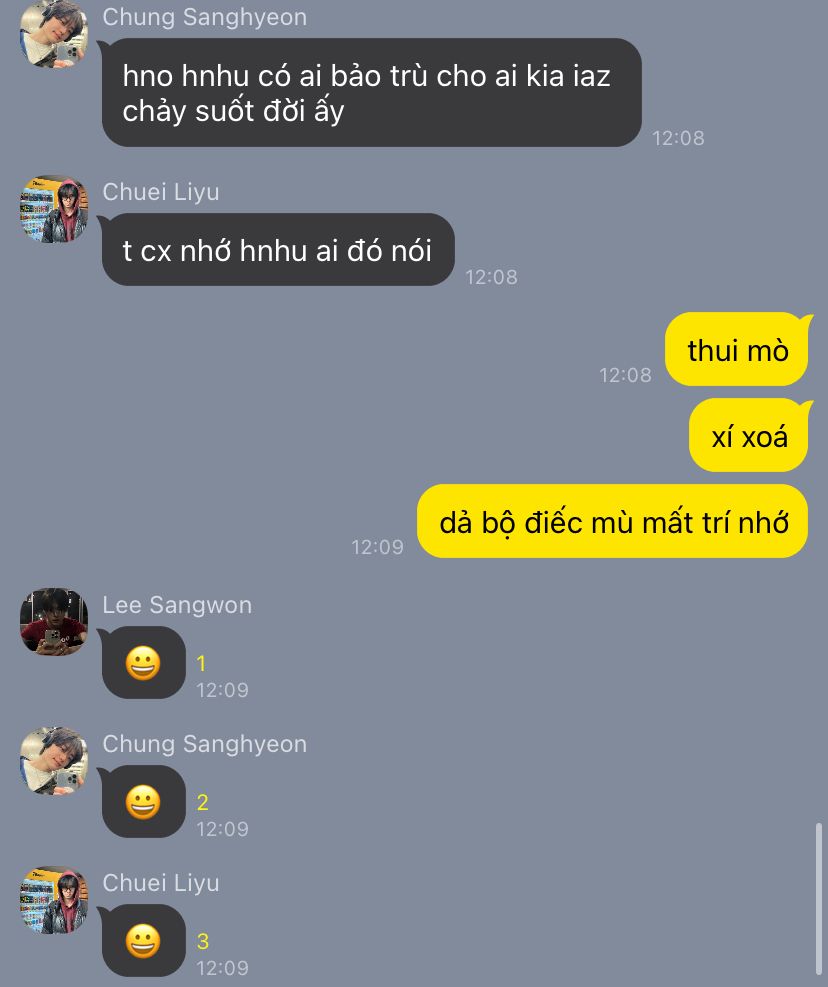This screenshot has height=987, width=828.
Task: Select the 'dả bộ điếc mù mất trí nhớ' bubble
Action: [613, 521]
